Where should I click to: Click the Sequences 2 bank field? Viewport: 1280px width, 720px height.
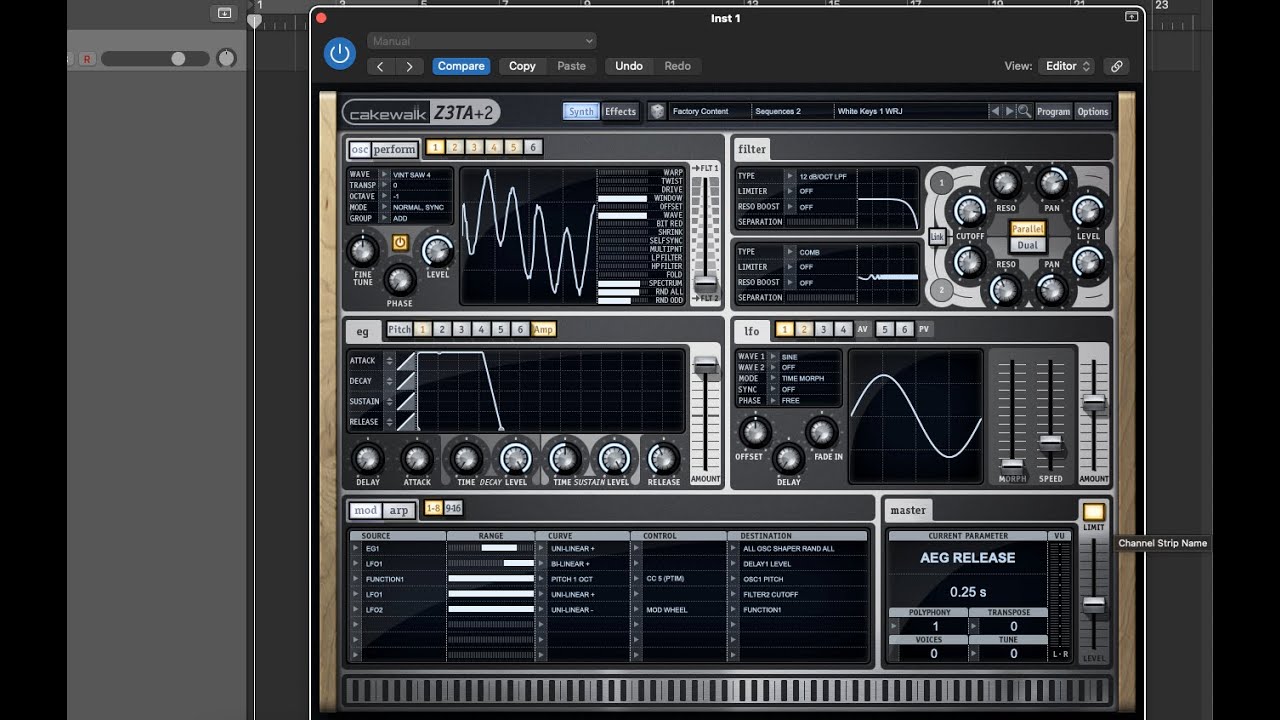[790, 111]
